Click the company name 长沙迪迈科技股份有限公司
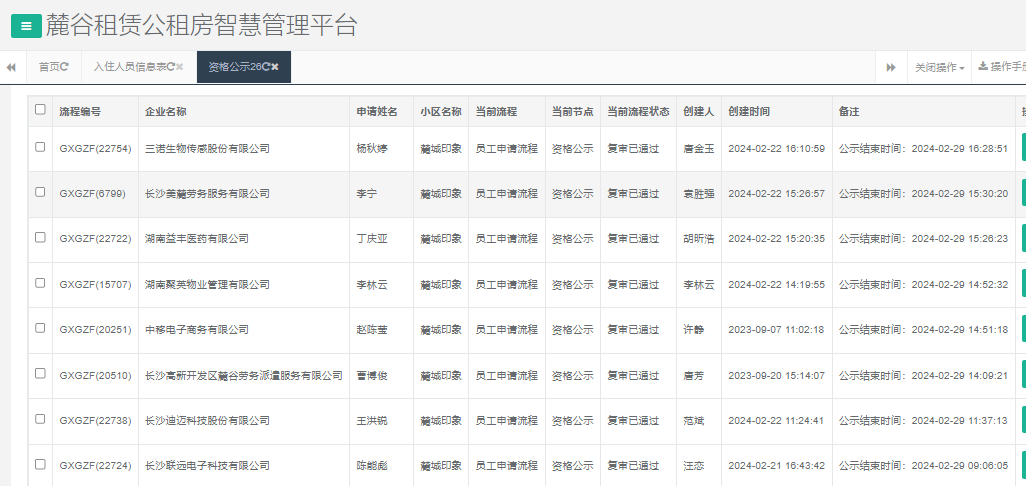The image size is (1026, 486). (207, 421)
